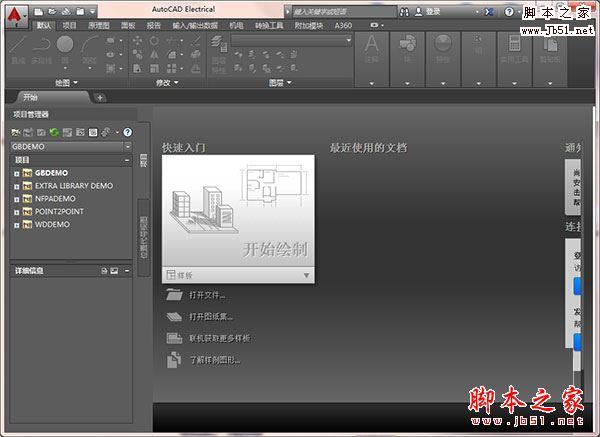Click the New file quick-access icon
Image resolution: width=600 pixels, height=437 pixels.
39,12
